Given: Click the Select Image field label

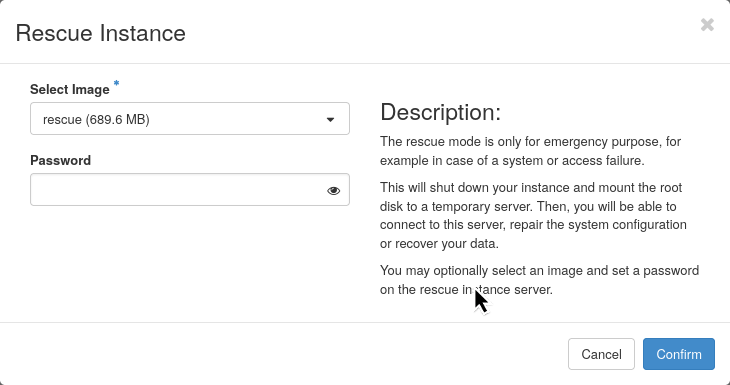Looking at the screenshot, I should click(70, 89).
